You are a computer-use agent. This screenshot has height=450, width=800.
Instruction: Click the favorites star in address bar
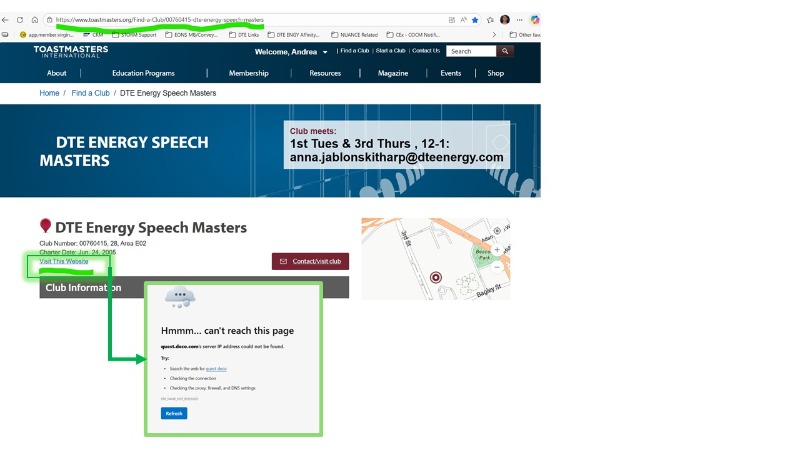coord(475,19)
